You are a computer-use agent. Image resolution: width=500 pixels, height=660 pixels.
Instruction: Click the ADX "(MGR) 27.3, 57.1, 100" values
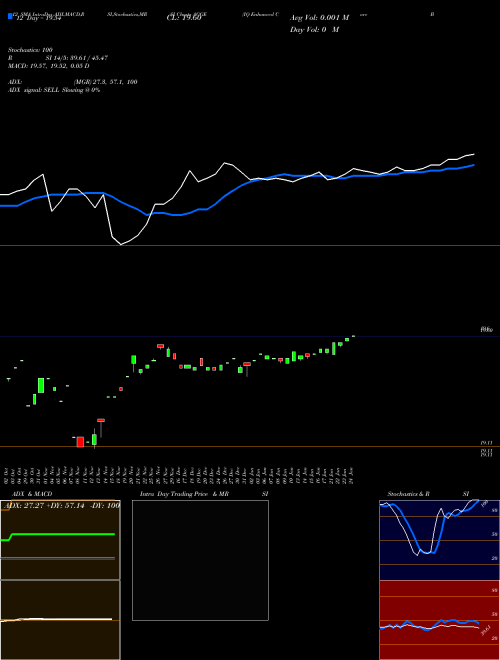click(106, 82)
